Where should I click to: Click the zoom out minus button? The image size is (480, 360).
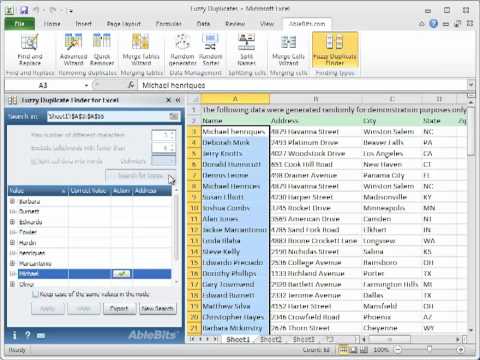(398, 349)
